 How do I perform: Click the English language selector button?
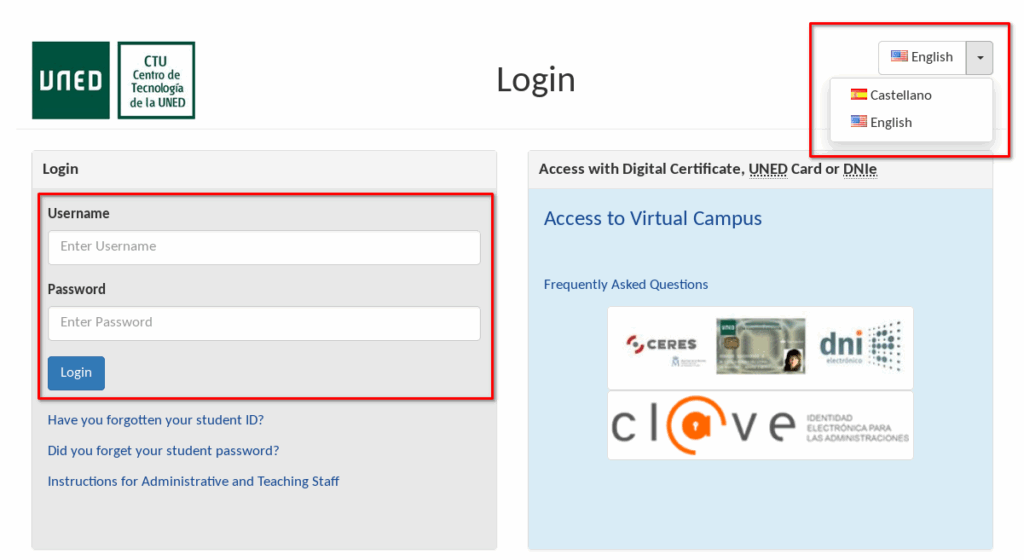[922, 57]
